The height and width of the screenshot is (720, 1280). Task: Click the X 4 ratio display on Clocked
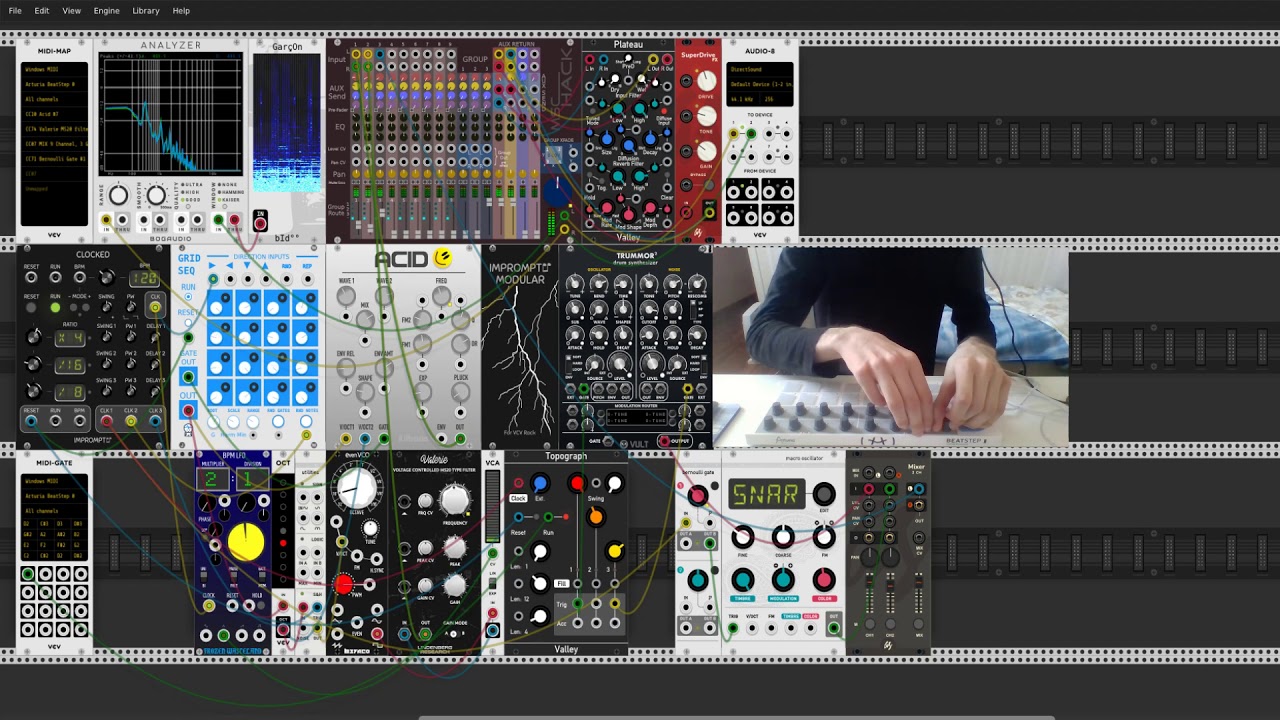(69, 339)
